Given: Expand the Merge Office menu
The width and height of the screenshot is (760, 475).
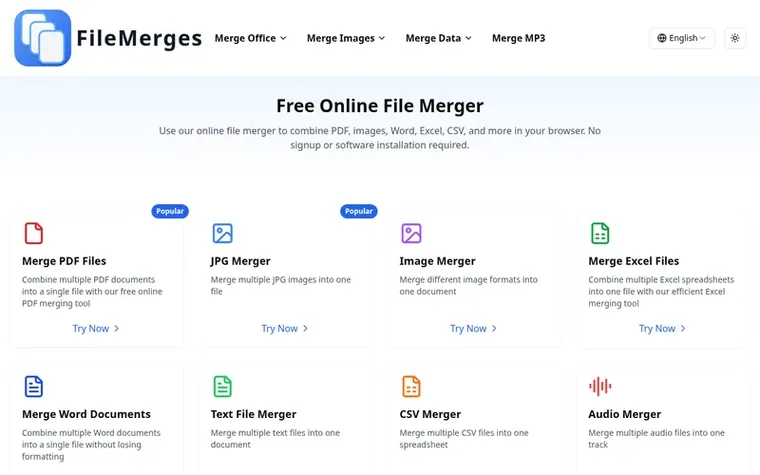Looking at the screenshot, I should pyautogui.click(x=251, y=38).
